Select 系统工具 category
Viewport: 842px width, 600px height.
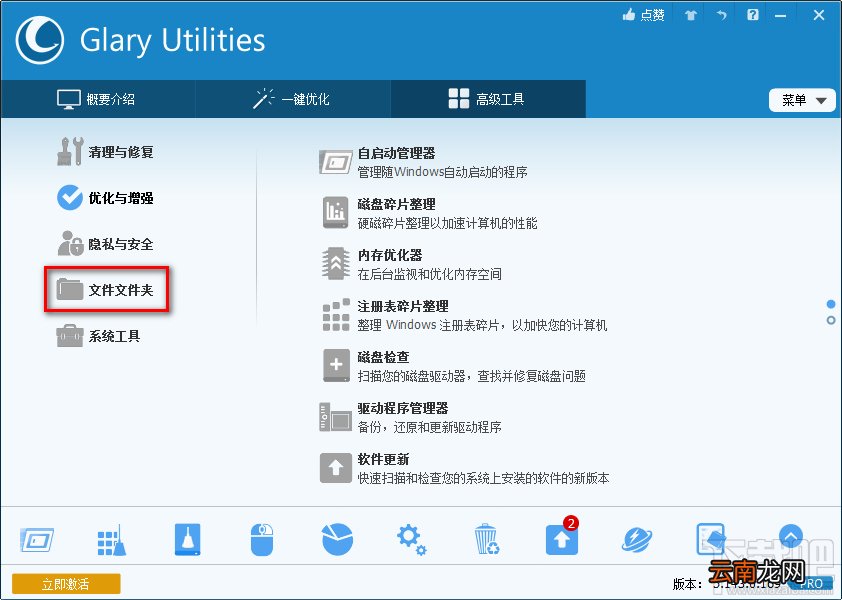[x=99, y=336]
